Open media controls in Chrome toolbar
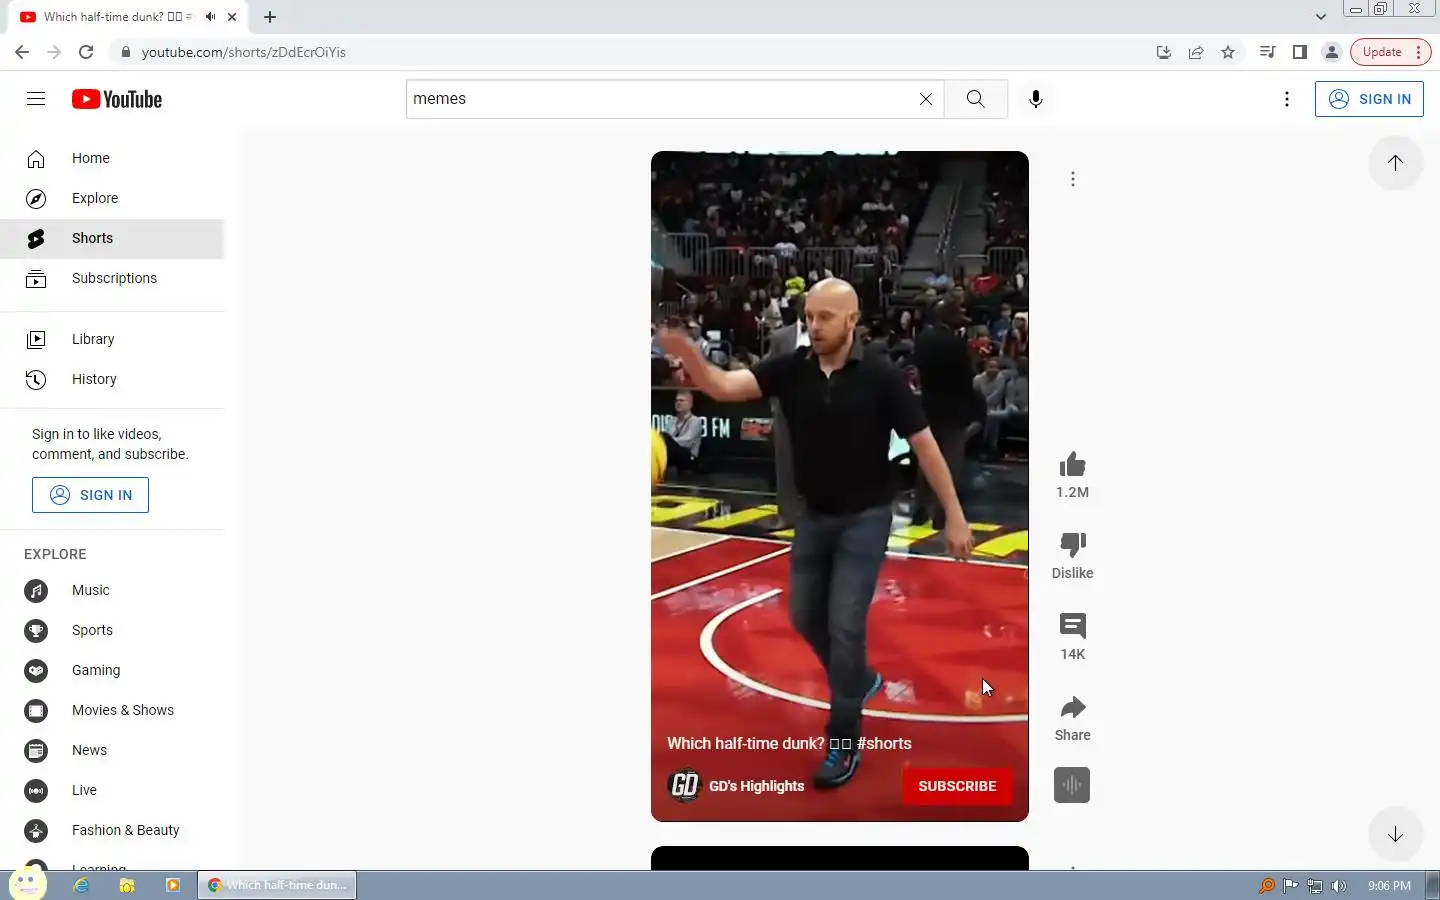 click(1267, 52)
